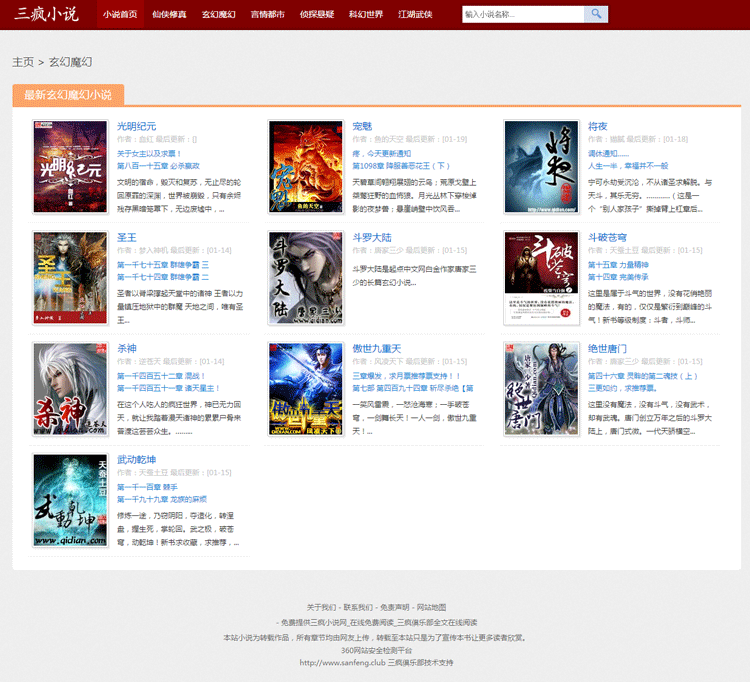Open the 言情都市 nav item
Screen dimensions: 750x682
tap(267, 14)
